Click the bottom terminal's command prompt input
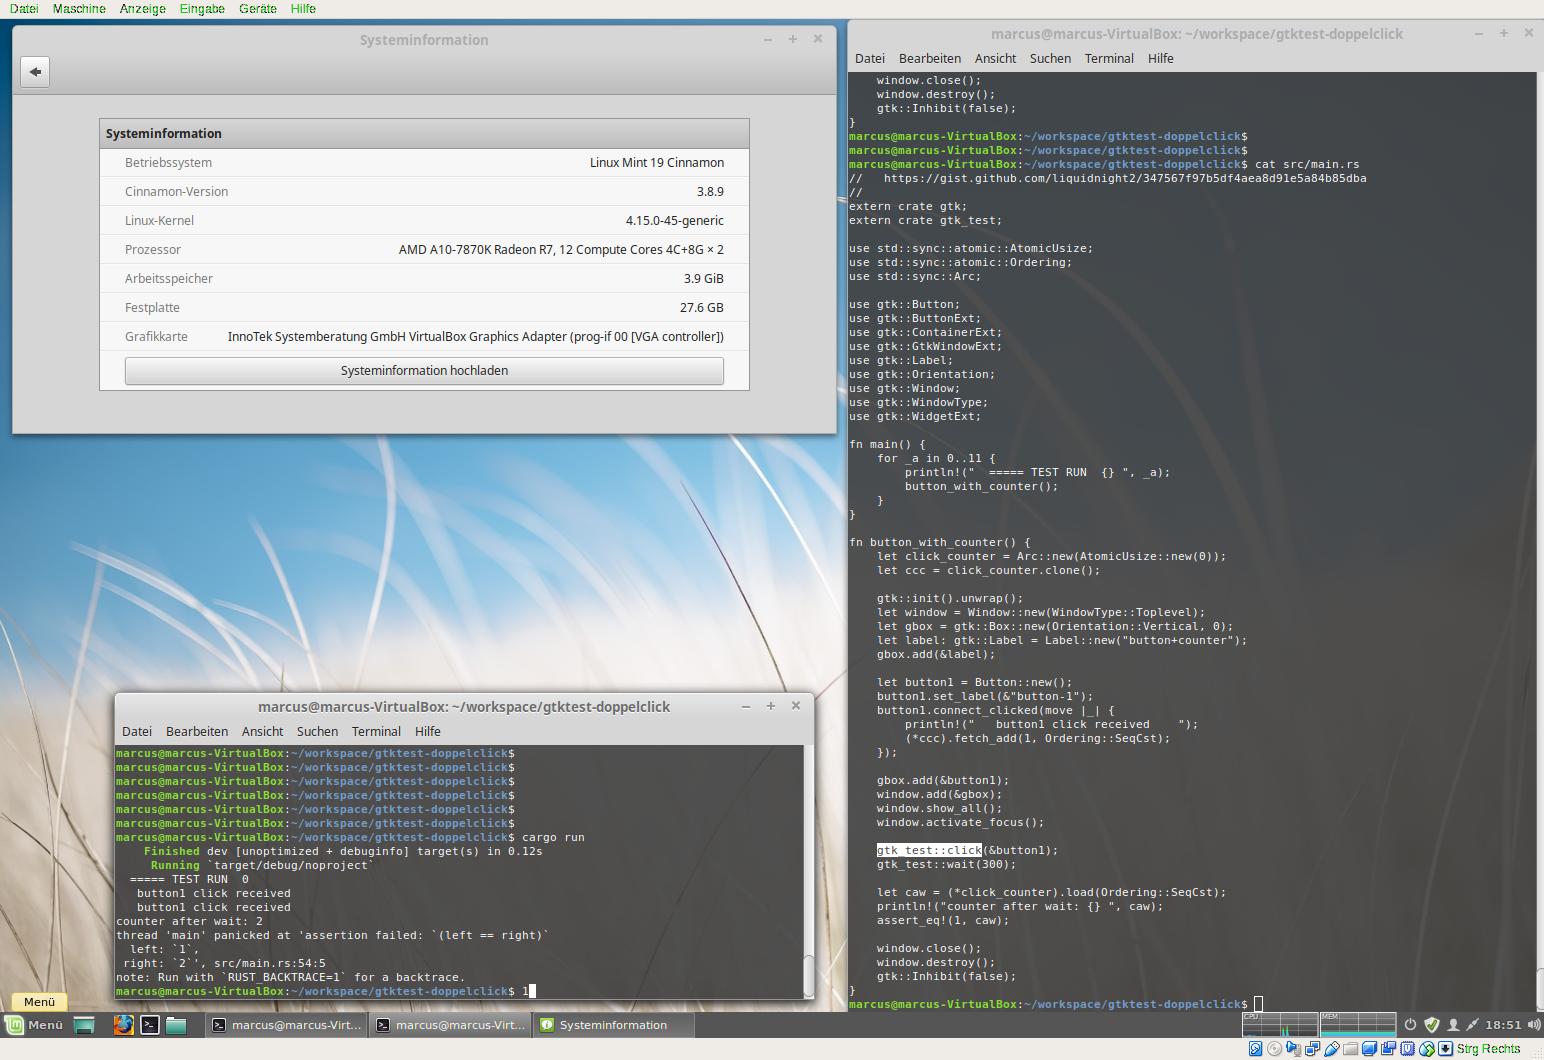The width and height of the screenshot is (1544, 1060). pyautogui.click(x=529, y=991)
